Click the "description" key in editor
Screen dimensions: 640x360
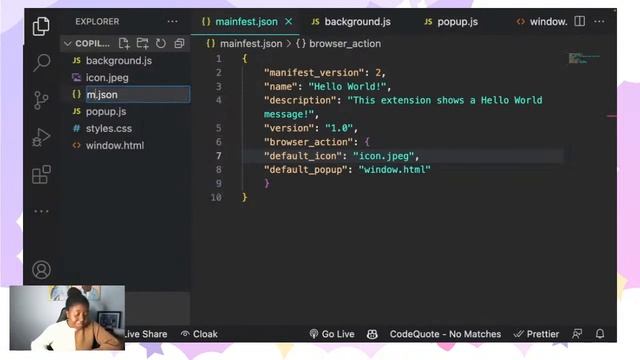point(300,100)
